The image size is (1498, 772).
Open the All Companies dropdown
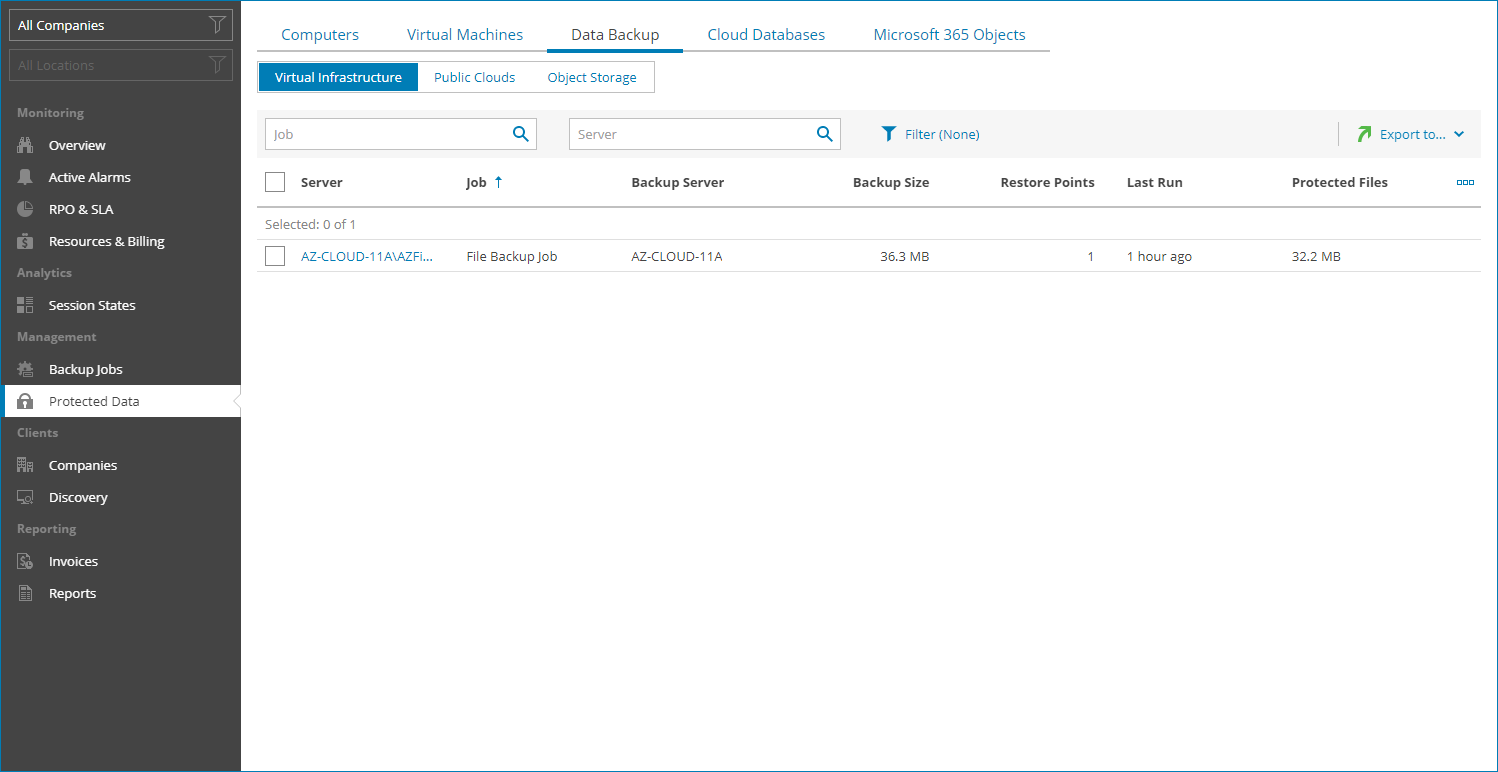(x=110, y=25)
